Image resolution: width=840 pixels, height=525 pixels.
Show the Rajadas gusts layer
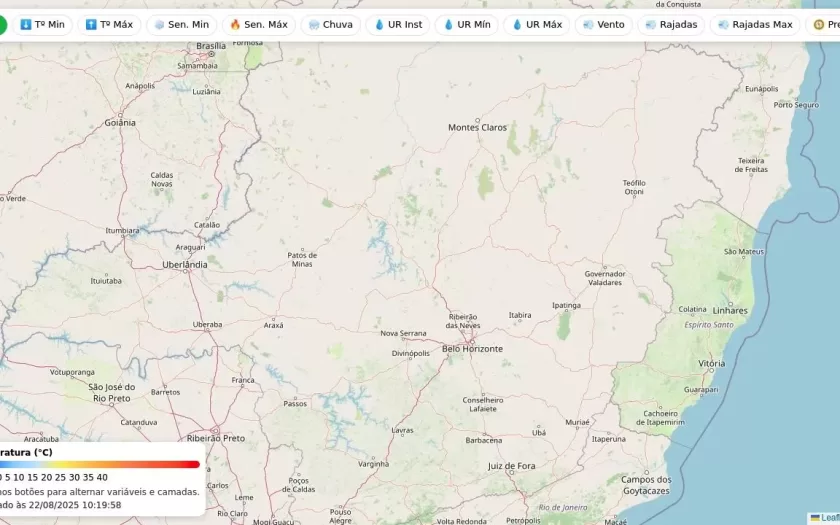coord(671,25)
